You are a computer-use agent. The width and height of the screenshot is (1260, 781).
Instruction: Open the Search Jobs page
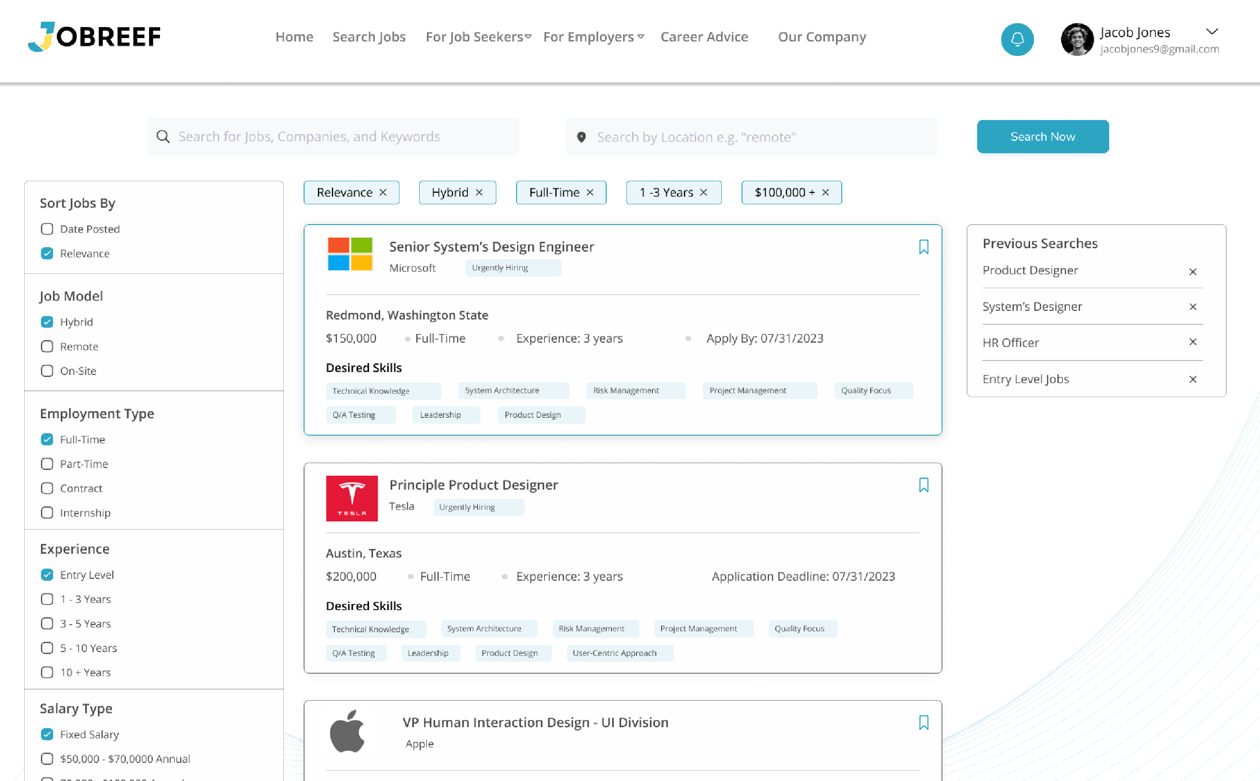[369, 37]
